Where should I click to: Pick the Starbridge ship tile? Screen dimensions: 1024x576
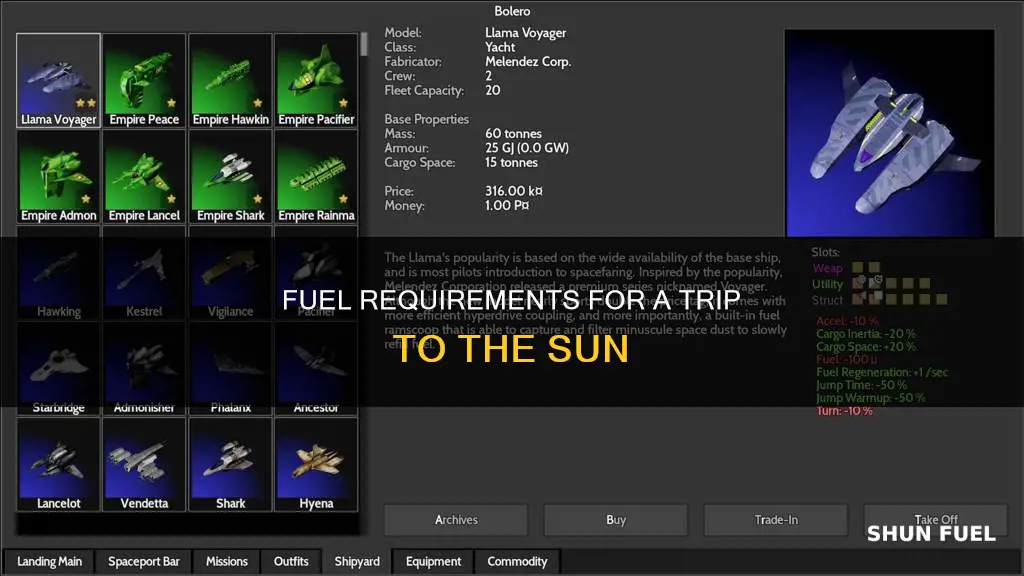[59, 368]
